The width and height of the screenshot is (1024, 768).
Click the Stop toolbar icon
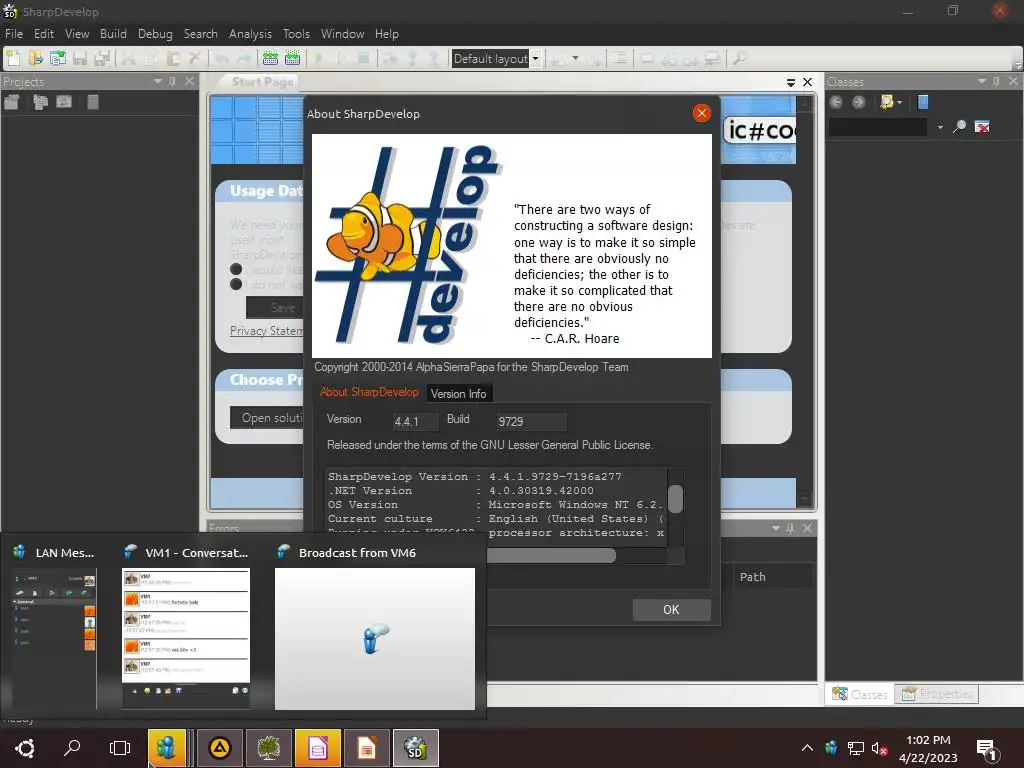pos(364,59)
